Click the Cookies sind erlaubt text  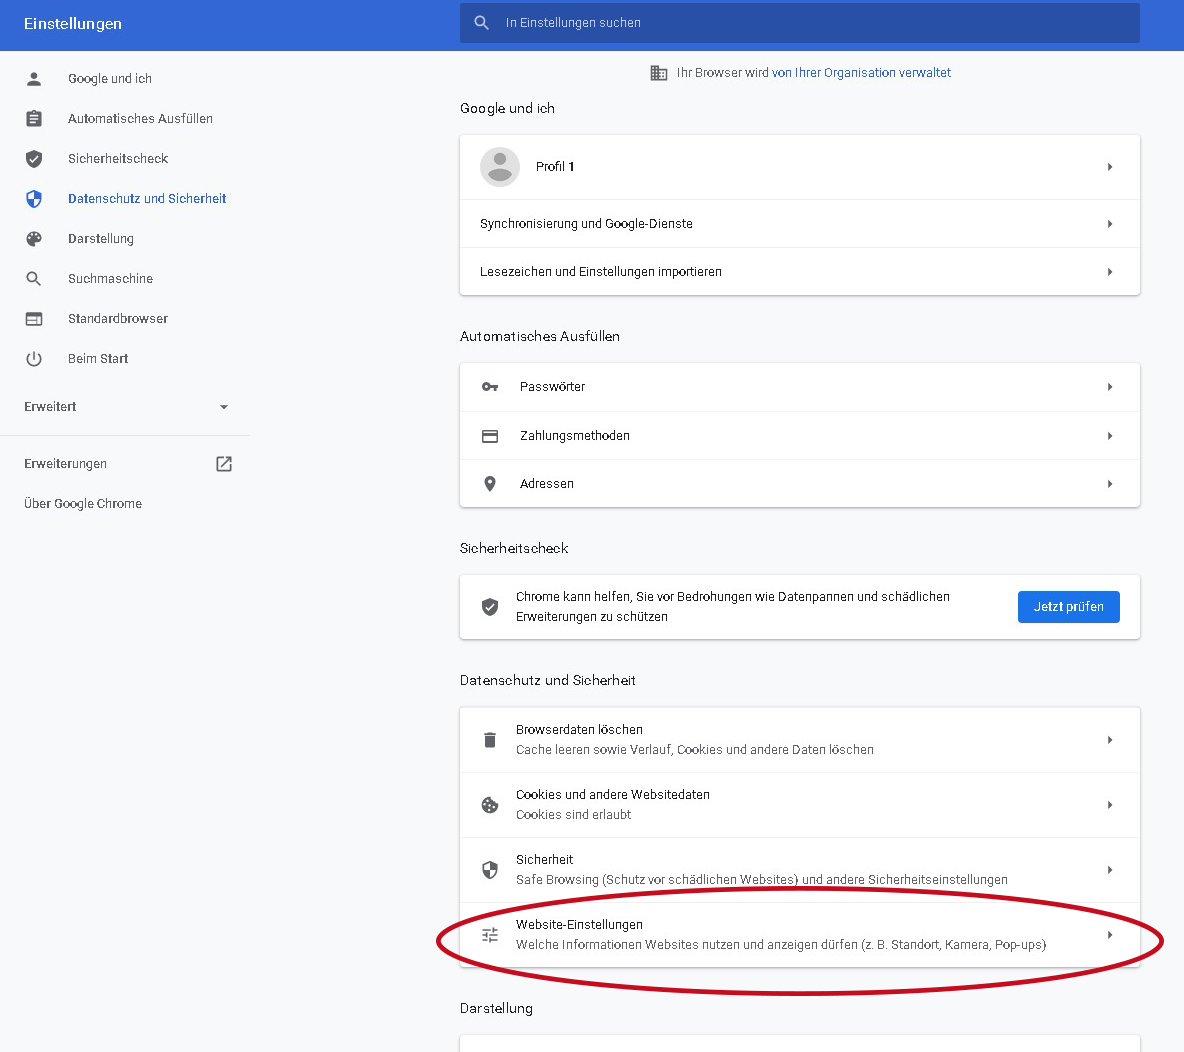click(x=573, y=815)
